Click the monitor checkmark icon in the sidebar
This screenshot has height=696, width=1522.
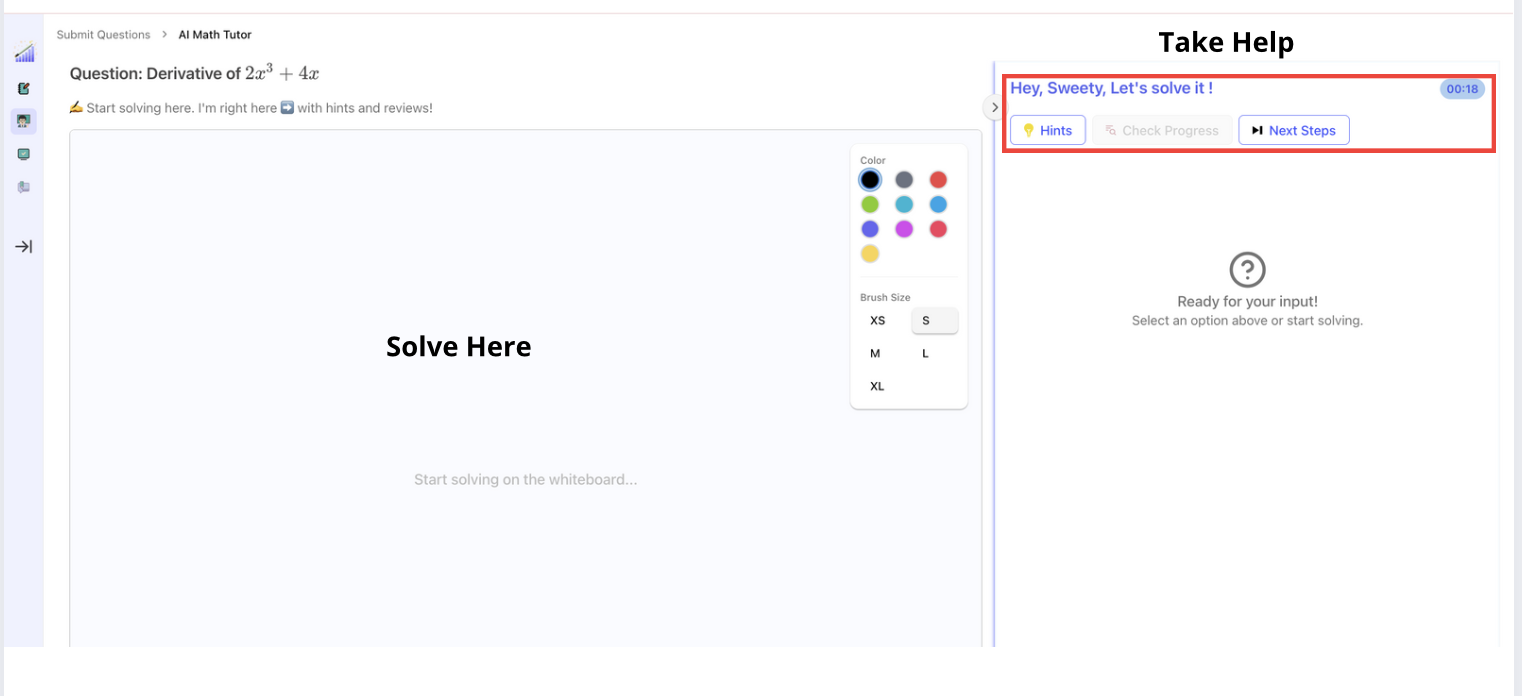pos(22,153)
